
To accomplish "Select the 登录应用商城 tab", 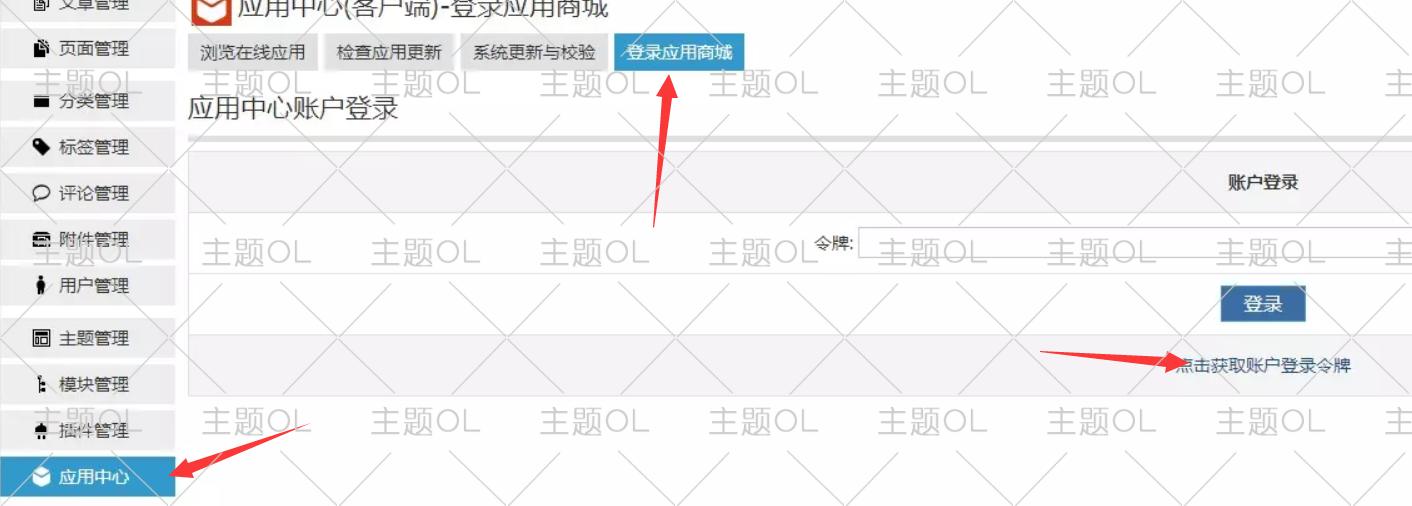I will click(x=679, y=52).
